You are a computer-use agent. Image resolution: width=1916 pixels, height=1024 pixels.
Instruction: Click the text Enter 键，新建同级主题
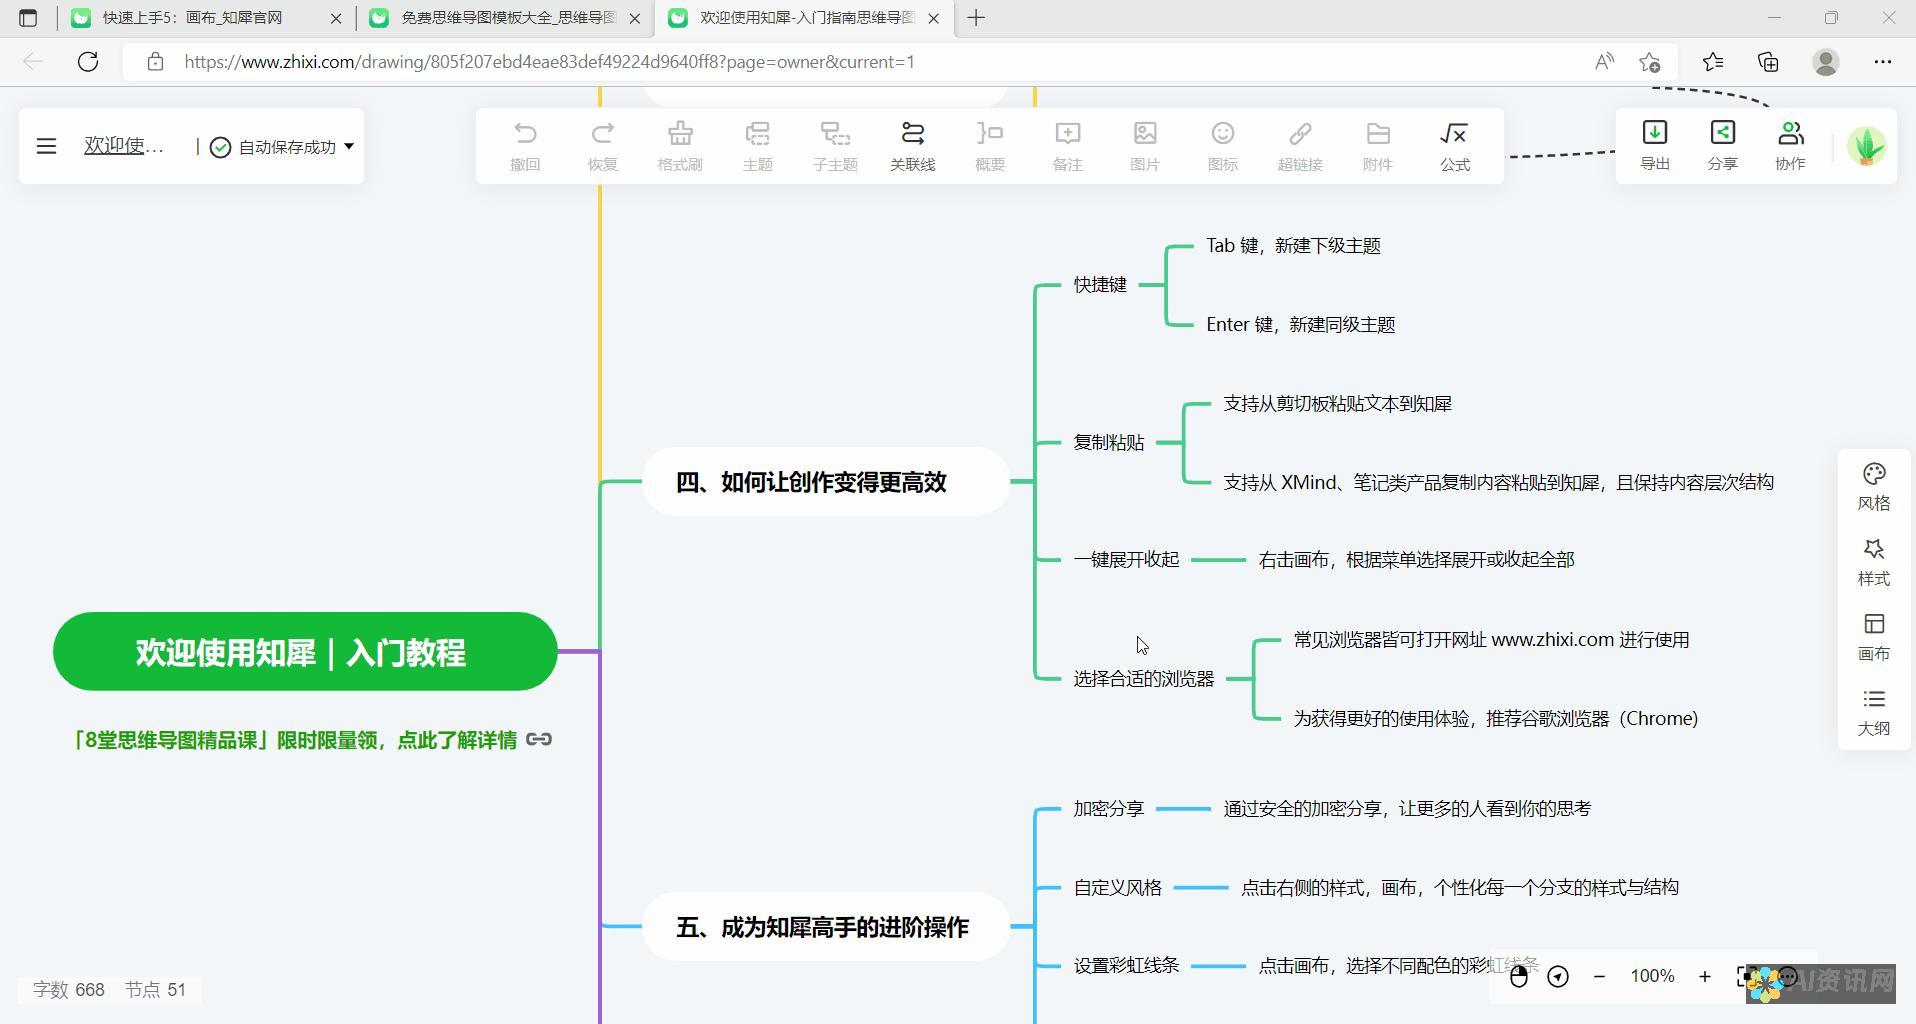(1300, 325)
